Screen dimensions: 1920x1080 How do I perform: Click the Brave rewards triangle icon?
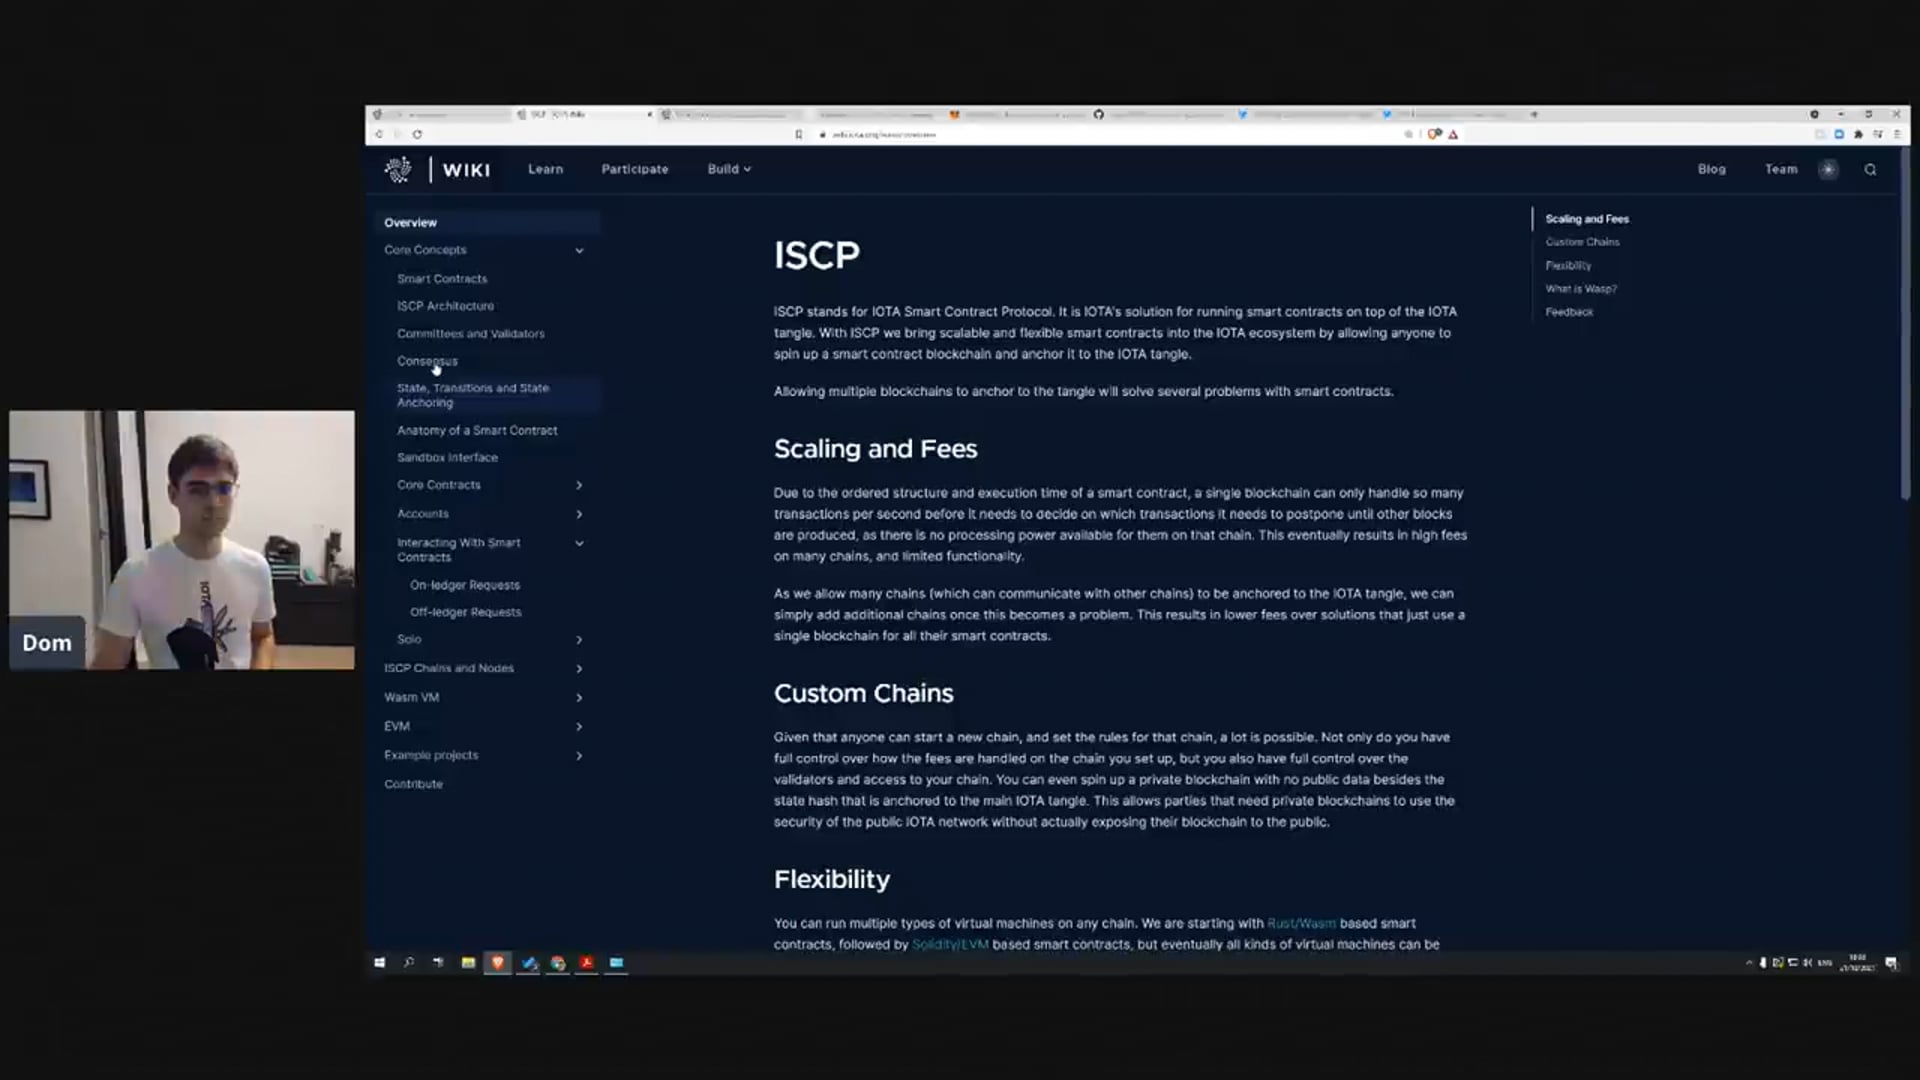point(1453,134)
